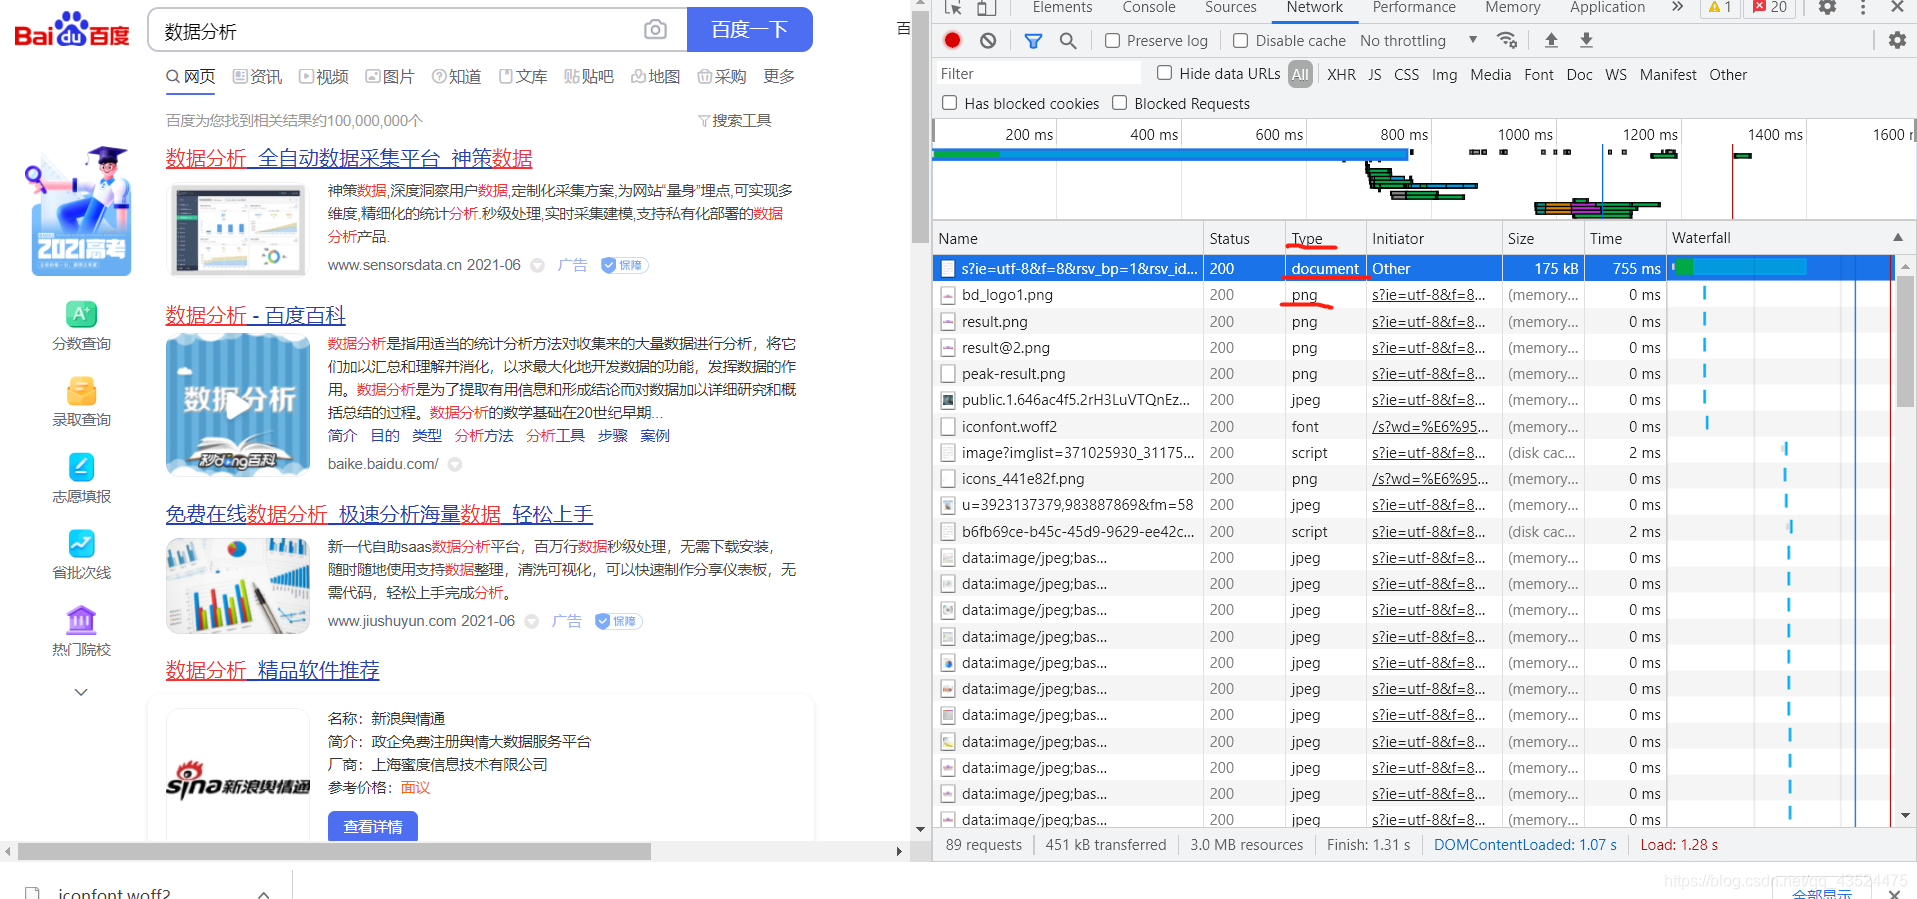1917x899 pixels.
Task: Enable the Preserve log checkbox
Action: [1112, 40]
